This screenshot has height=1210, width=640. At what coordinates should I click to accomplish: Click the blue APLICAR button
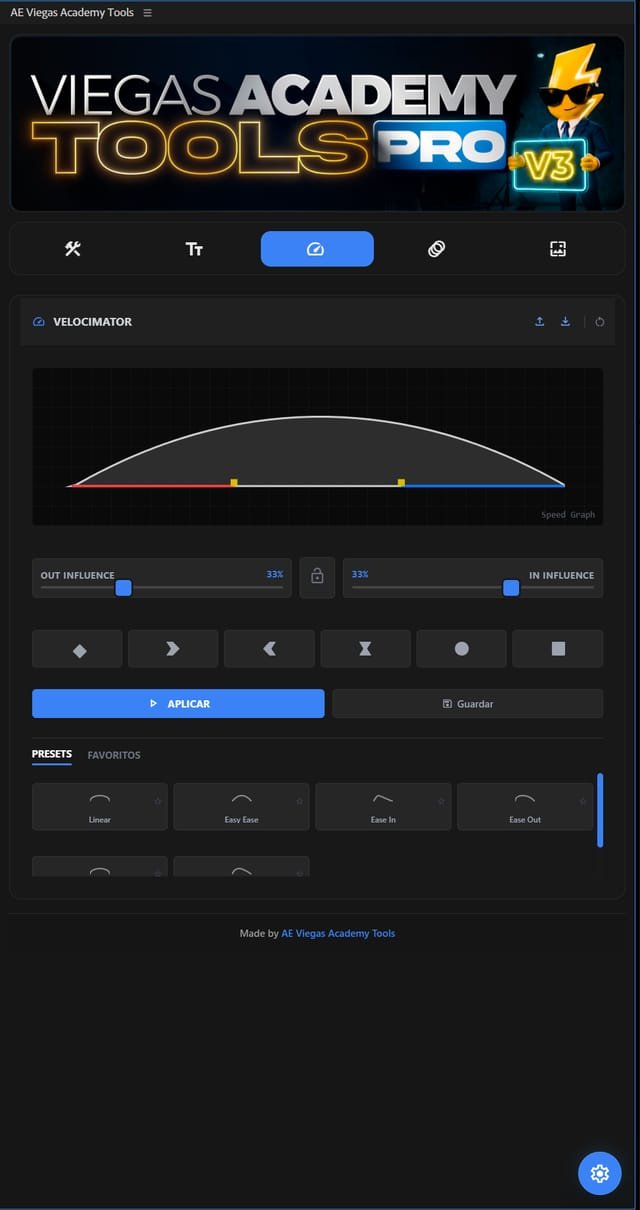click(178, 704)
